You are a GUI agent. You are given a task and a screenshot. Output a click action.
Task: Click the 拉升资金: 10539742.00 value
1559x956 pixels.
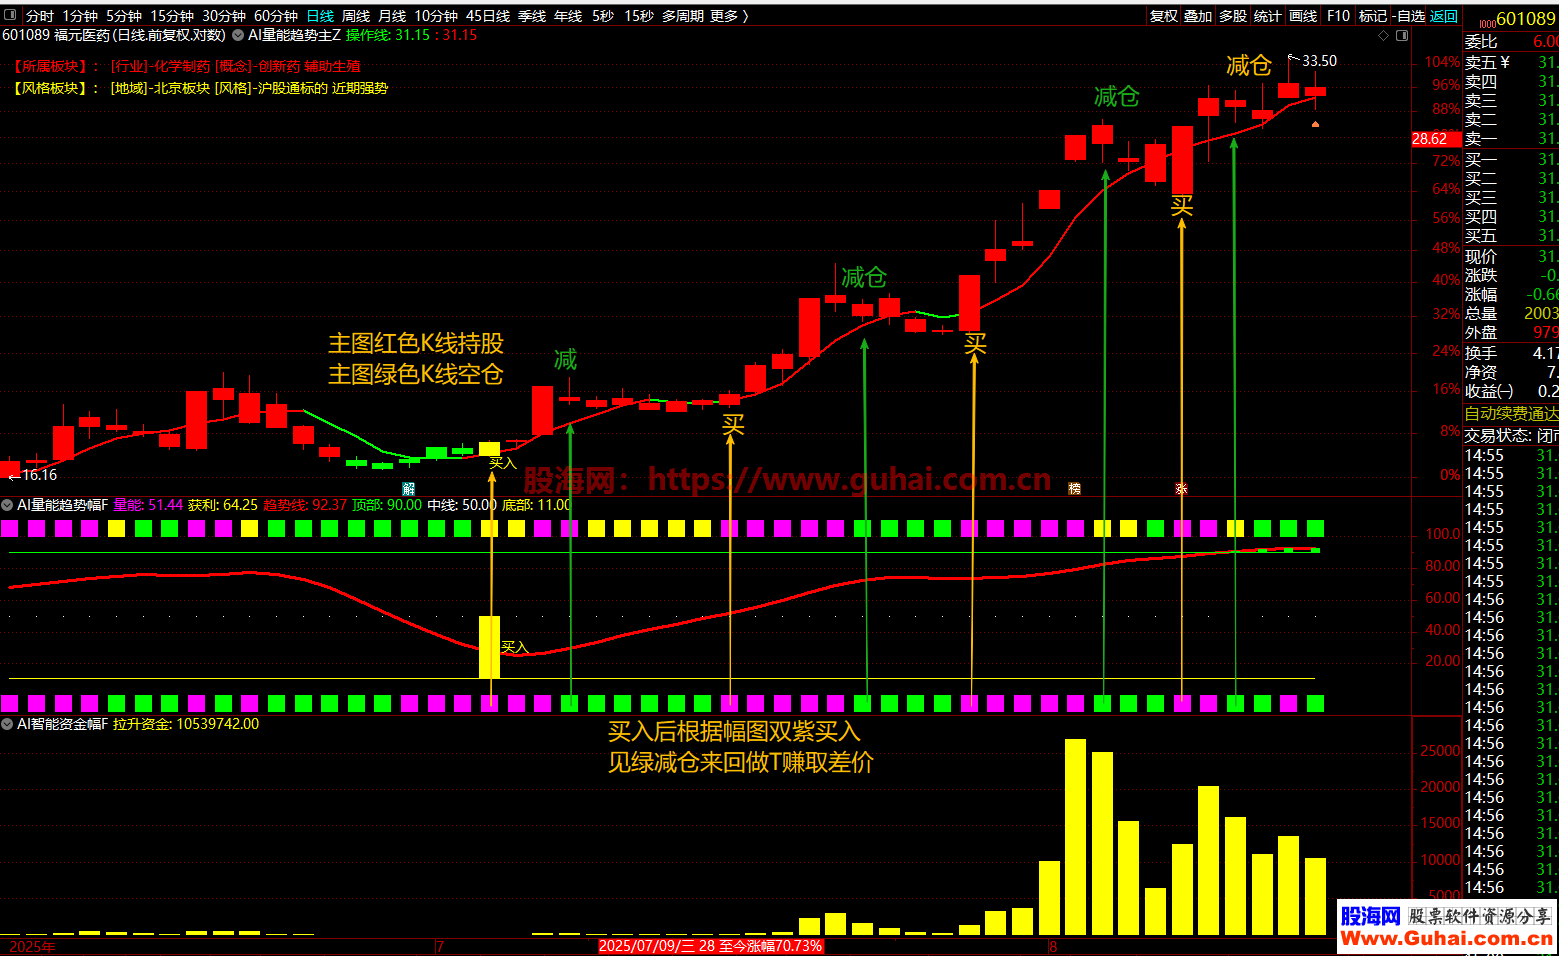click(186, 724)
